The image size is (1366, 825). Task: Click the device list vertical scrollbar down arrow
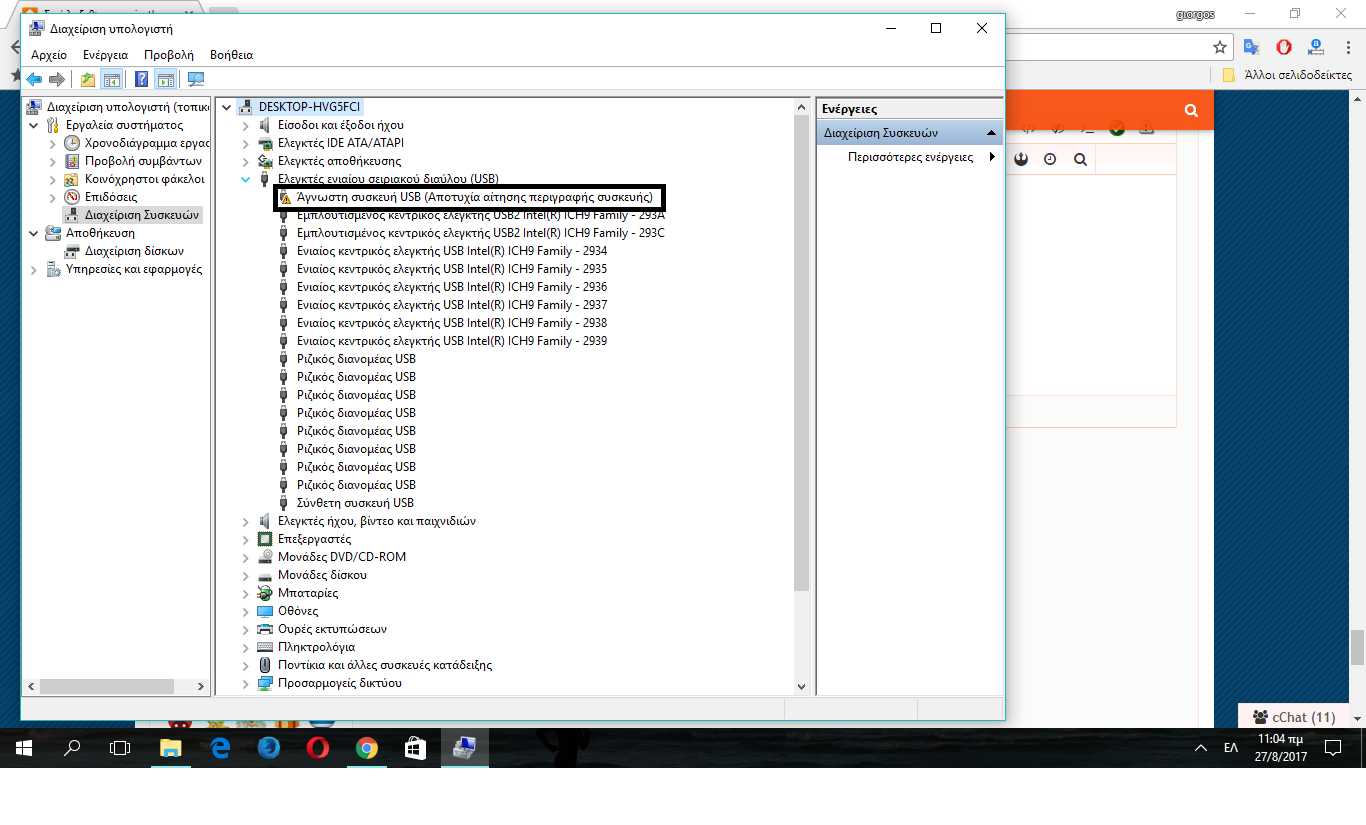point(801,687)
